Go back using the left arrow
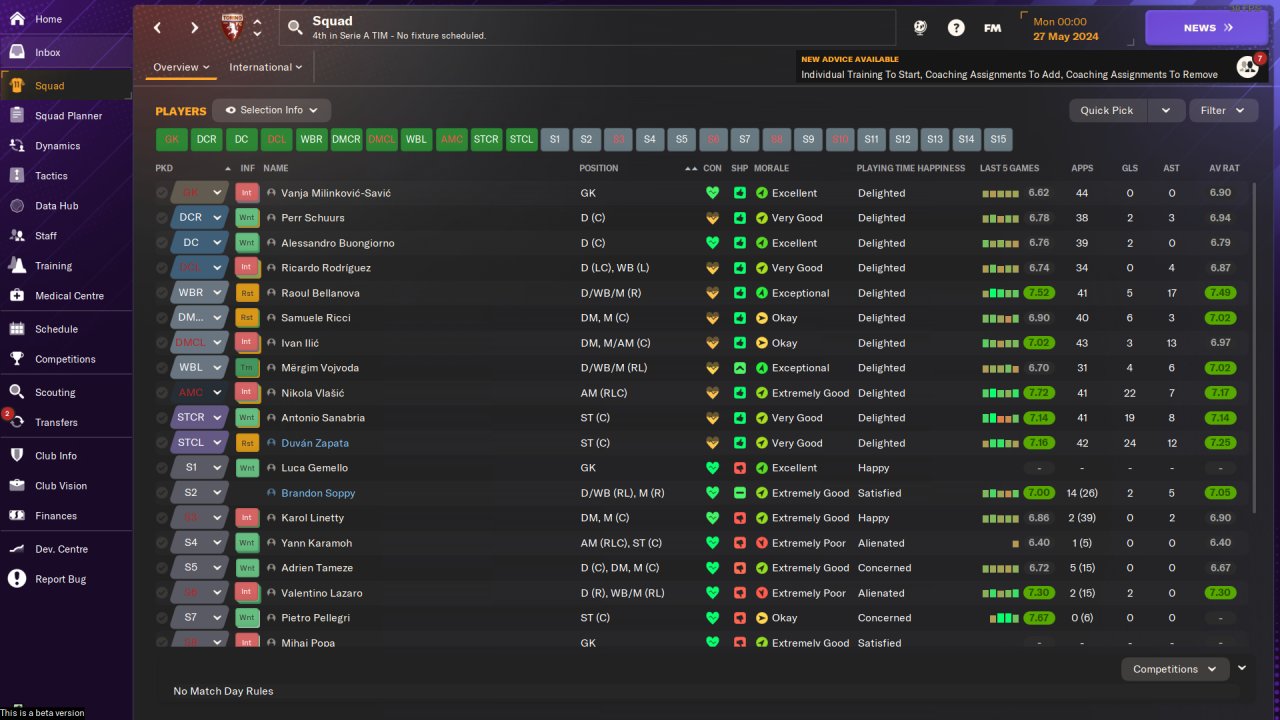1280x720 pixels. coord(158,28)
